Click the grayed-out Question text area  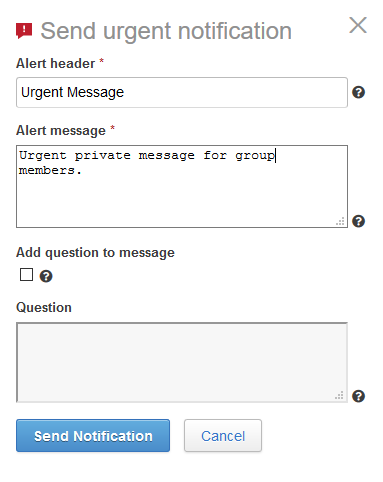182,362
